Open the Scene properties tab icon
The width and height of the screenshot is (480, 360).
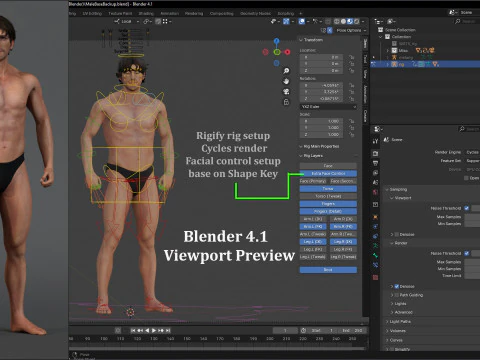pyautogui.click(x=375, y=182)
